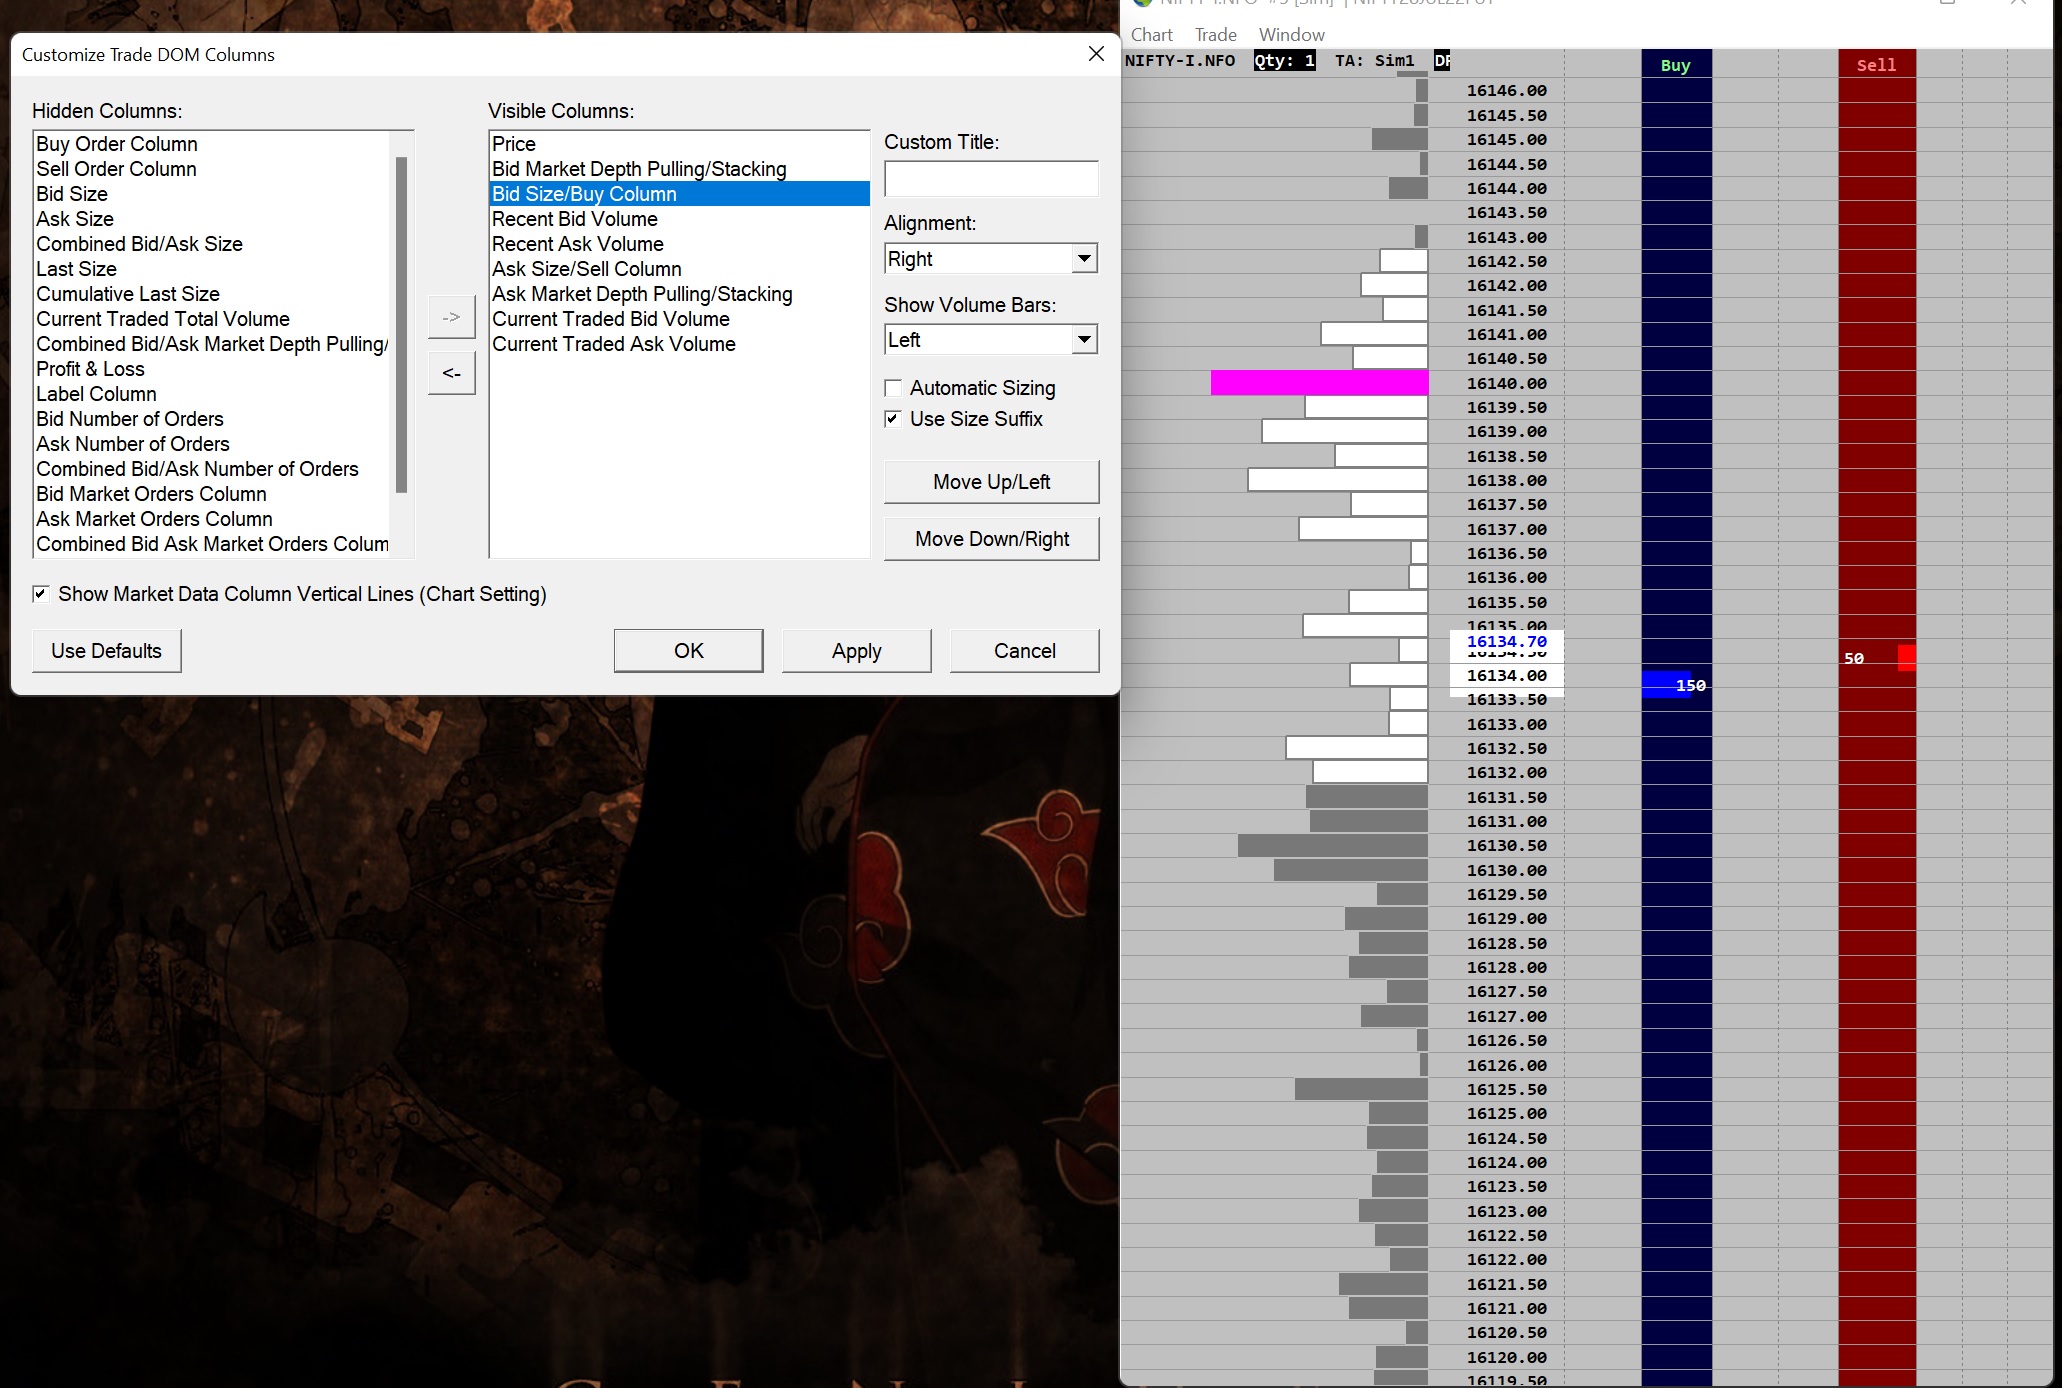Click into the Custom Title field
2062x1388 pixels.
990,180
